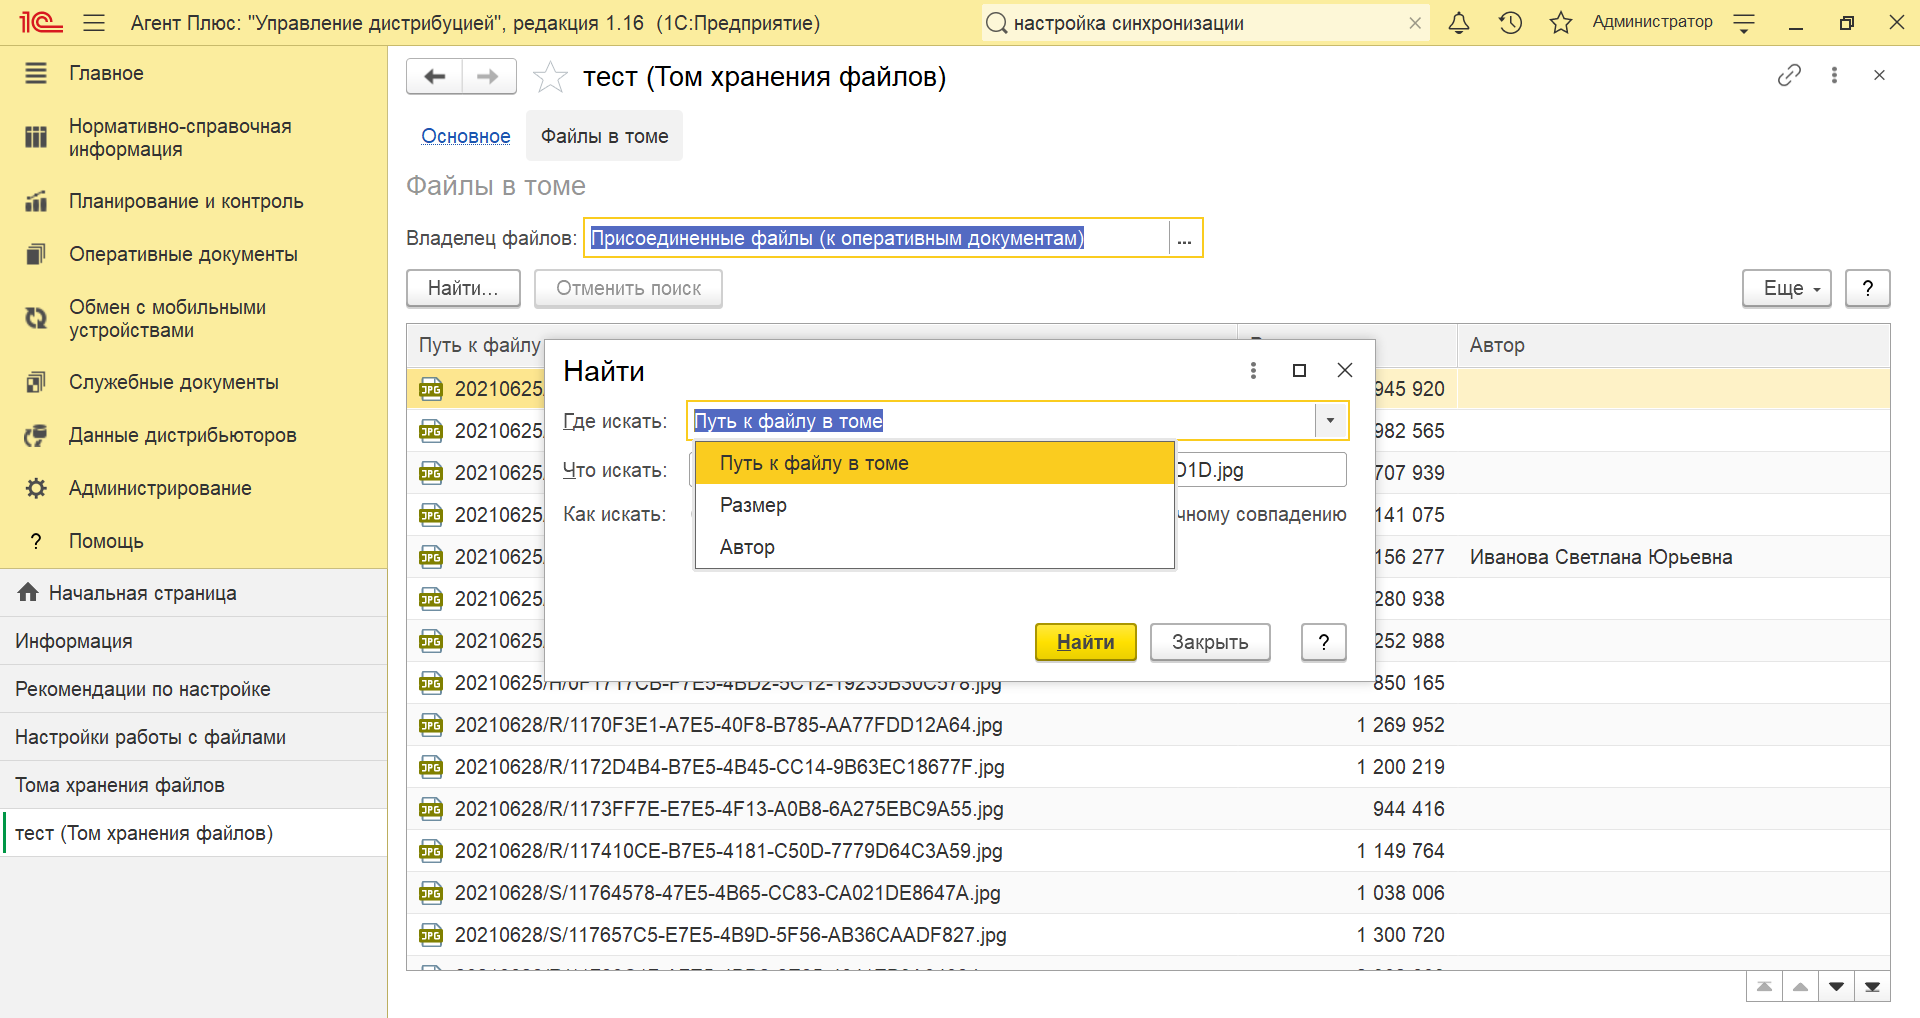
Task: Open notifications bell icon
Action: pos(1459,22)
